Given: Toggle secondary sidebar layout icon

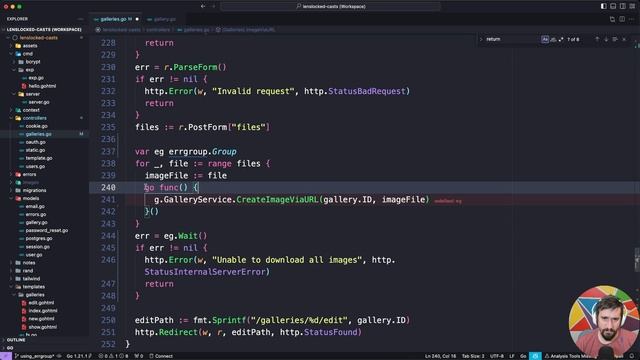Looking at the screenshot, I should pos(622,7).
